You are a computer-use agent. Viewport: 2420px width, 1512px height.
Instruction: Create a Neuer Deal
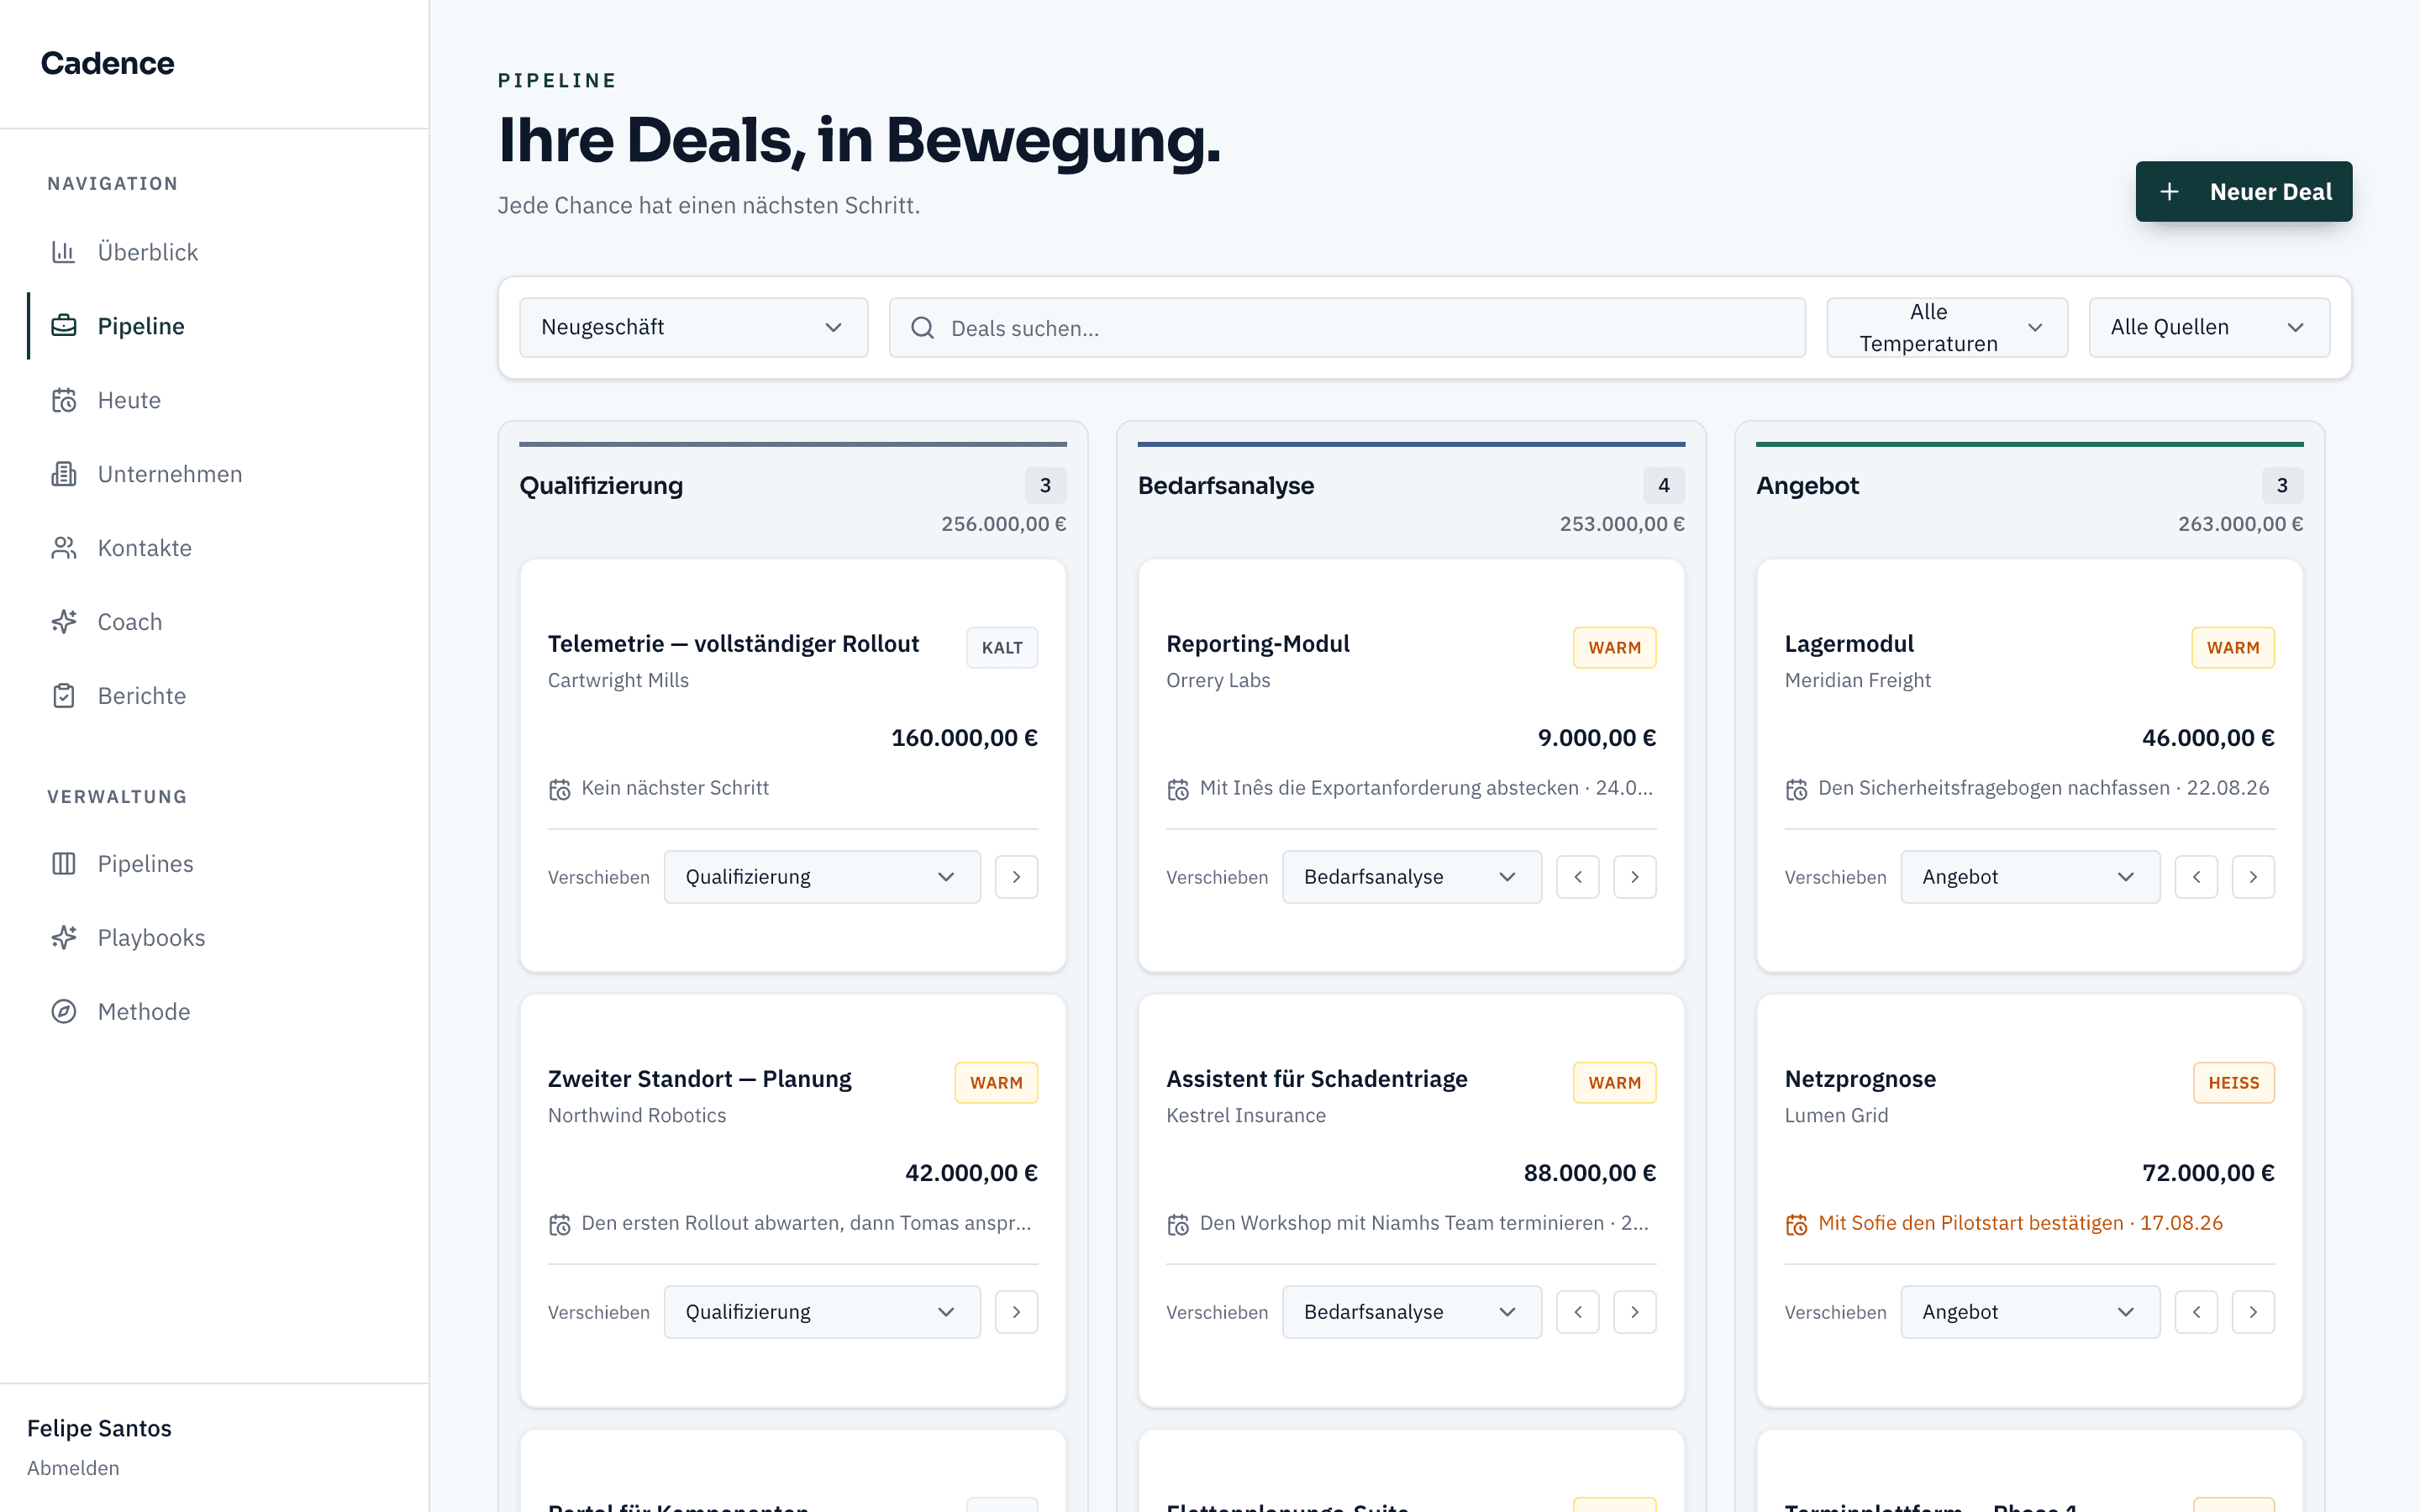tap(2244, 191)
